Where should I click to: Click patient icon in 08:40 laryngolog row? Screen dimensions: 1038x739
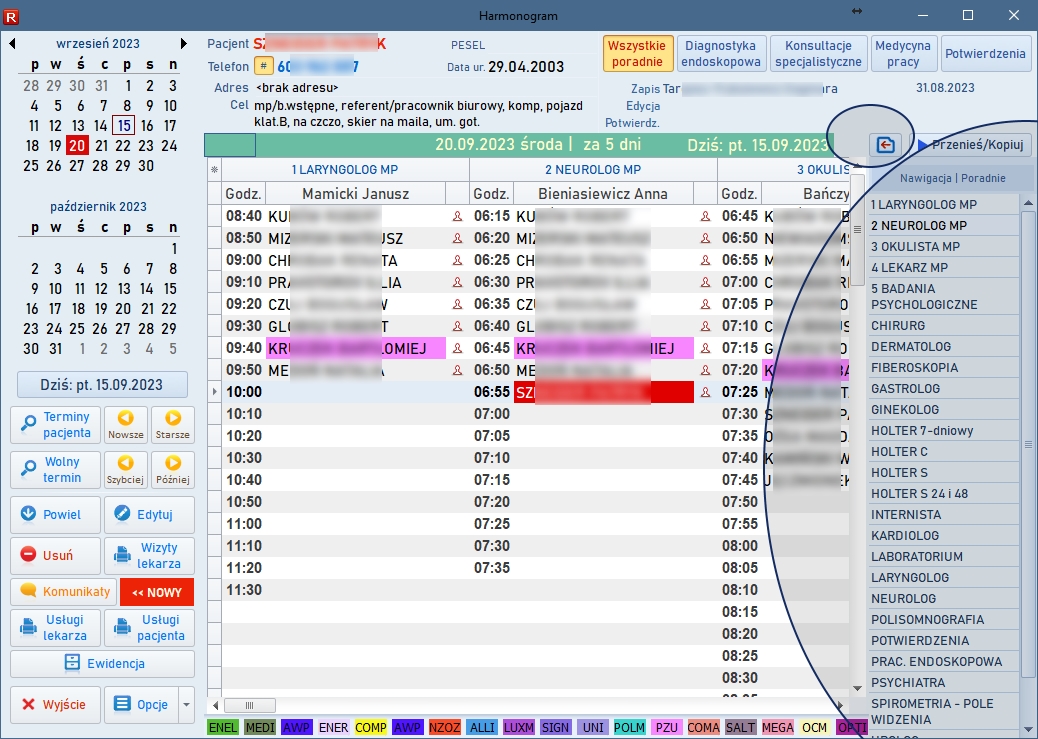[x=457, y=216]
